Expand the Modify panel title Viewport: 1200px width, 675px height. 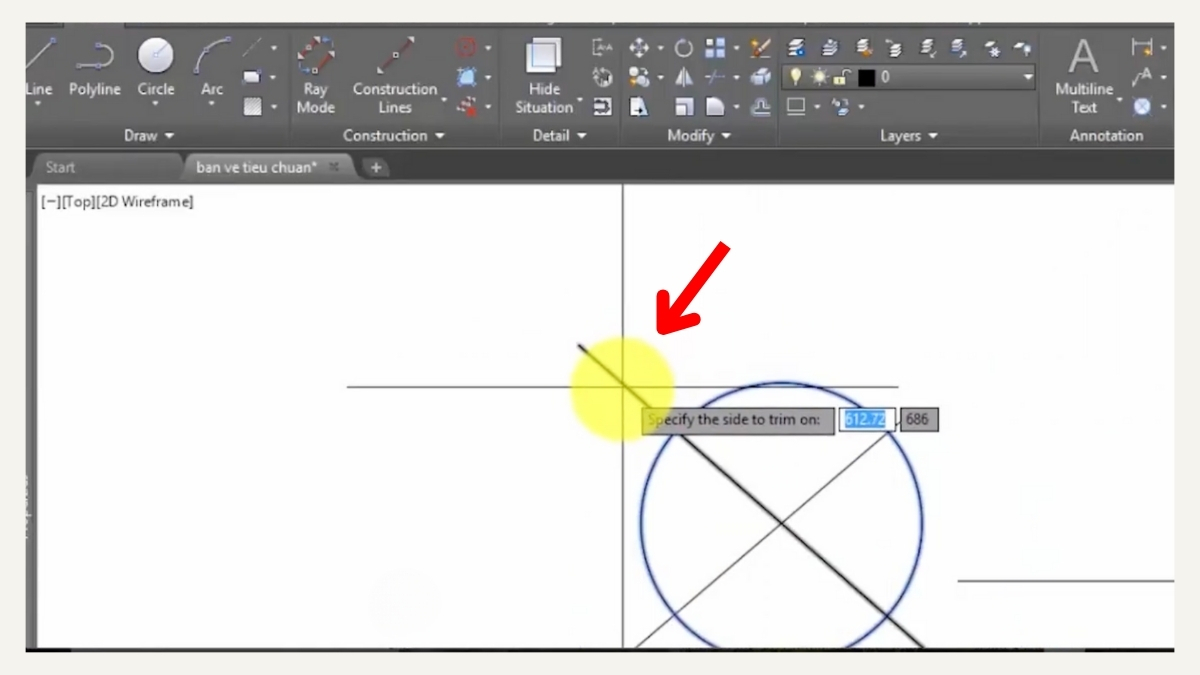[x=699, y=136]
